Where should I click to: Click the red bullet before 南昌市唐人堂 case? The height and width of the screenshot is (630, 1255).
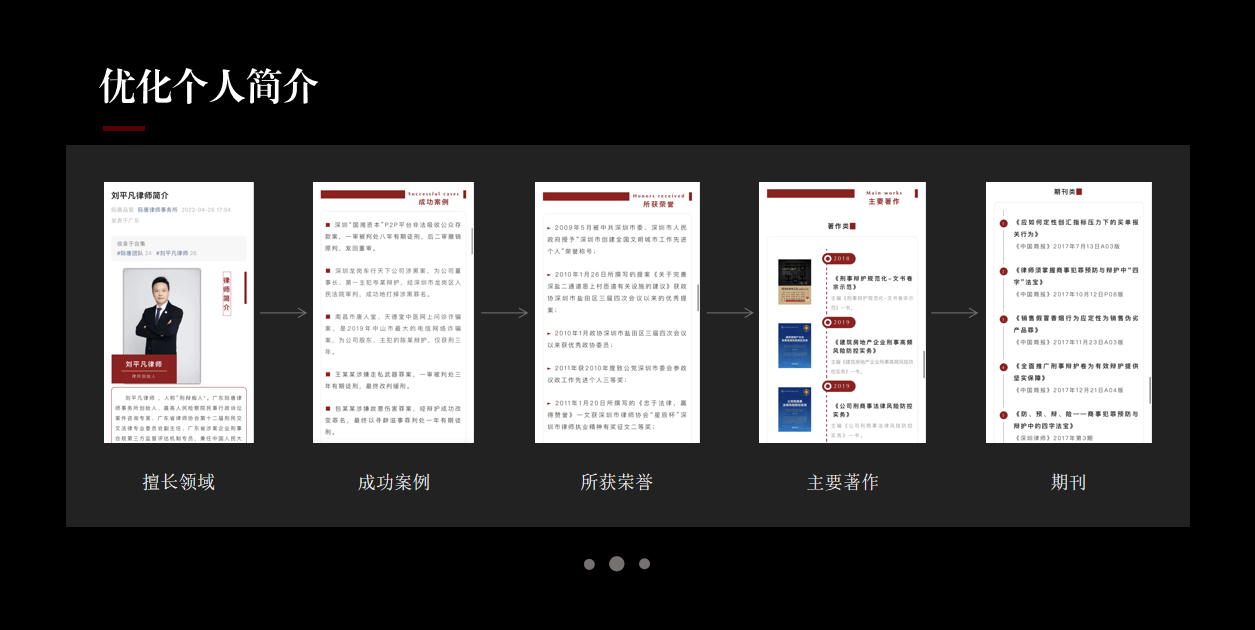pyautogui.click(x=328, y=316)
